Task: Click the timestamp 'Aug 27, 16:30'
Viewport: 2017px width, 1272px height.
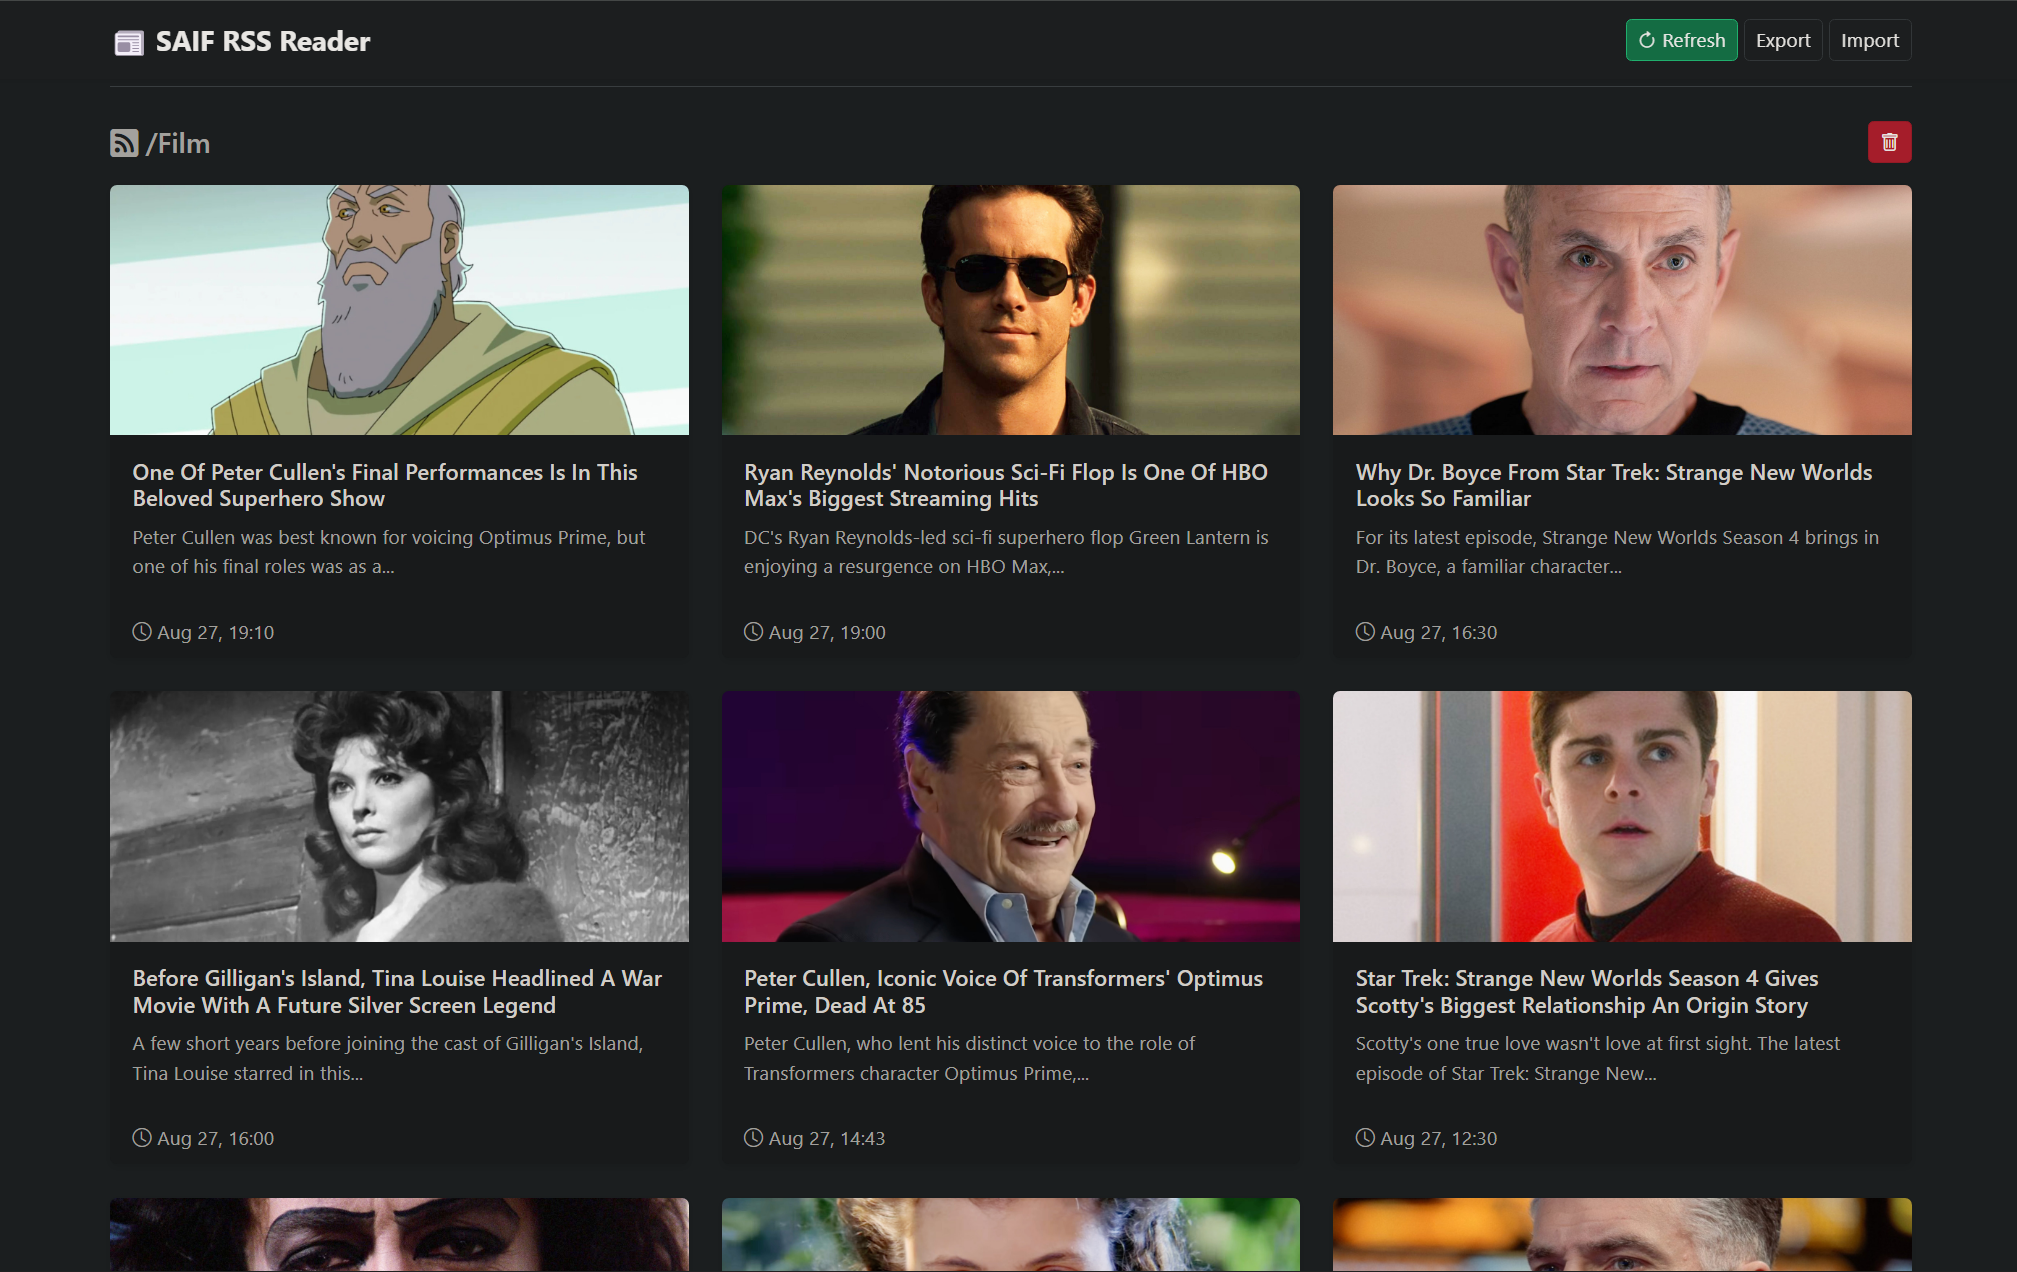Action: (1438, 632)
